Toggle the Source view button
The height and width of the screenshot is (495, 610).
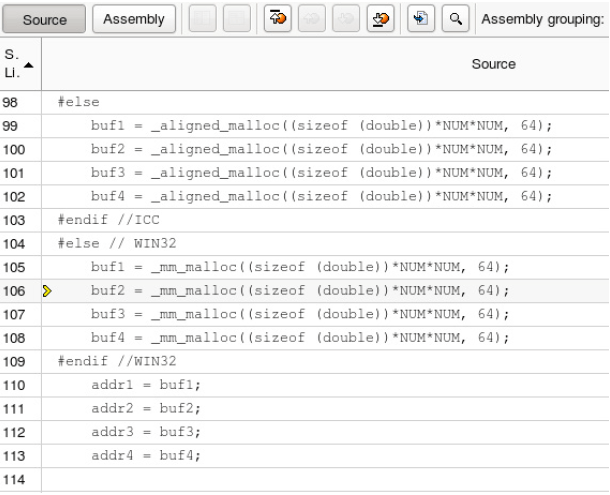(44, 19)
